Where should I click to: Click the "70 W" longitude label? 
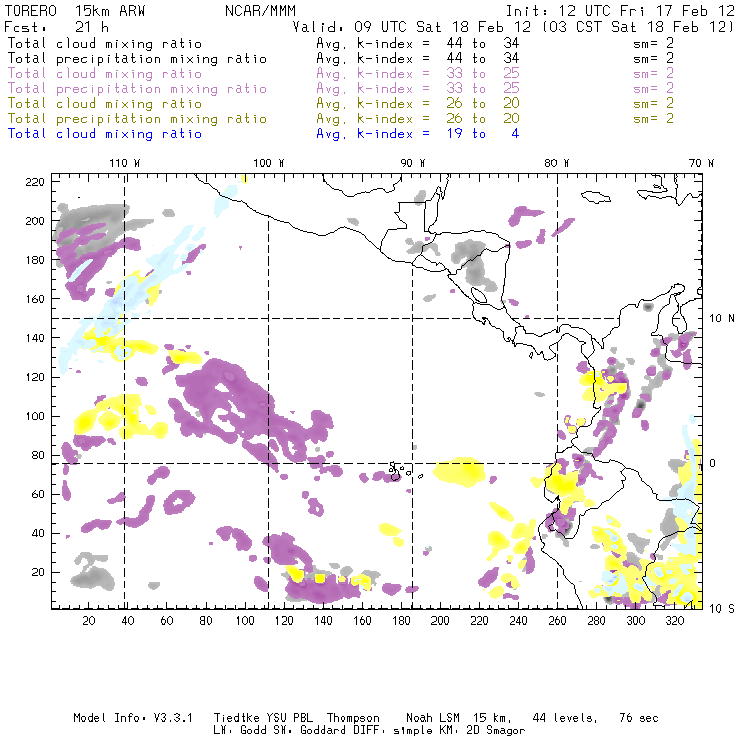tap(701, 163)
